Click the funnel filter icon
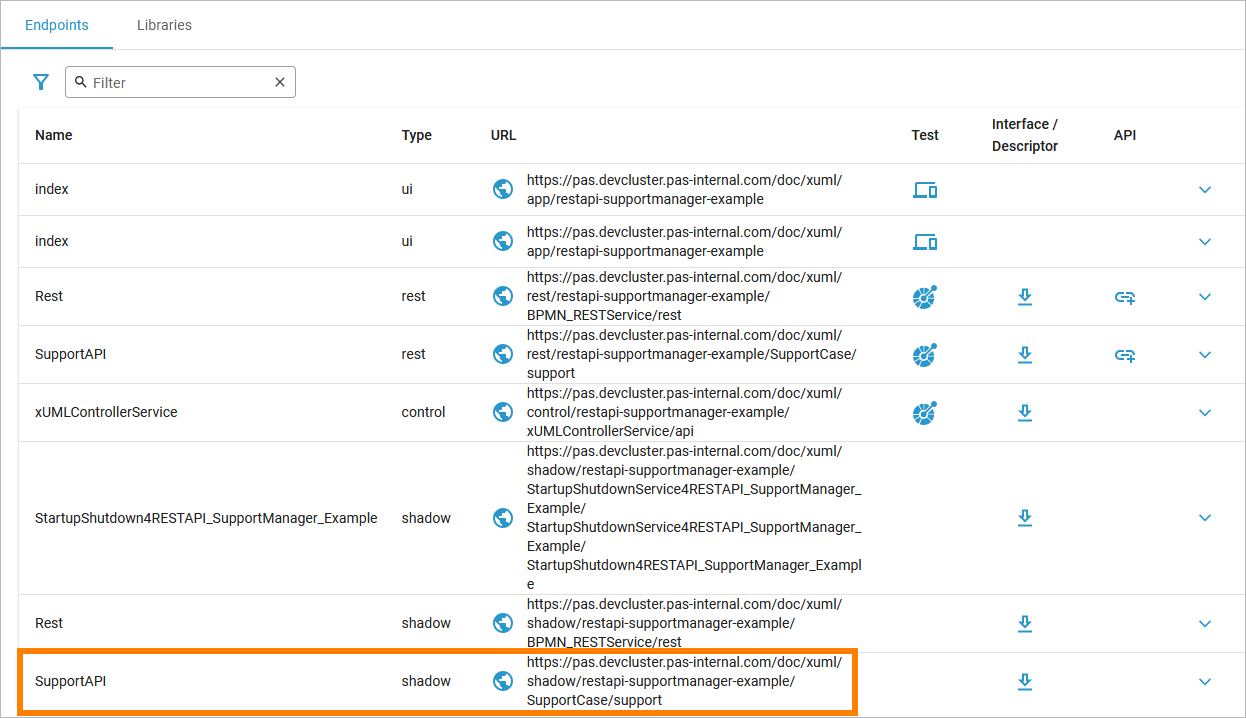Viewport: 1246px width, 718px height. pyautogui.click(x=41, y=82)
